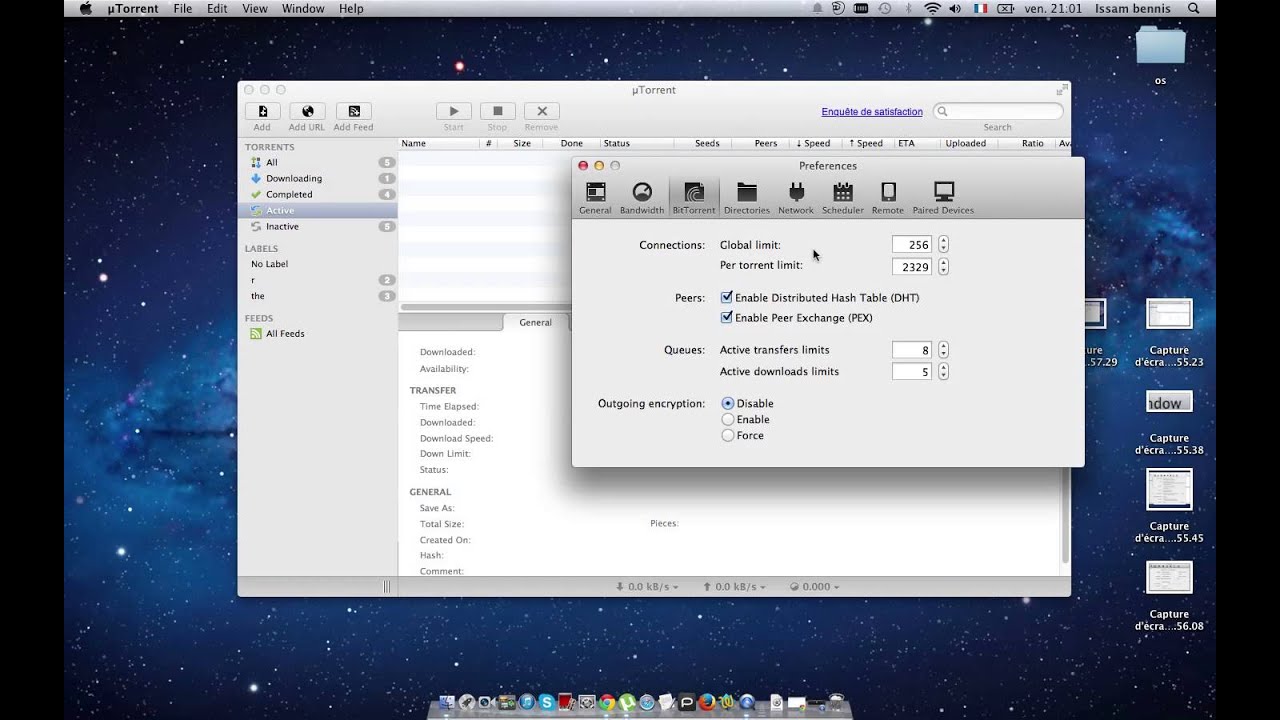1280x720 pixels.
Task: Click the Start torrent toolbar button
Action: [454, 111]
